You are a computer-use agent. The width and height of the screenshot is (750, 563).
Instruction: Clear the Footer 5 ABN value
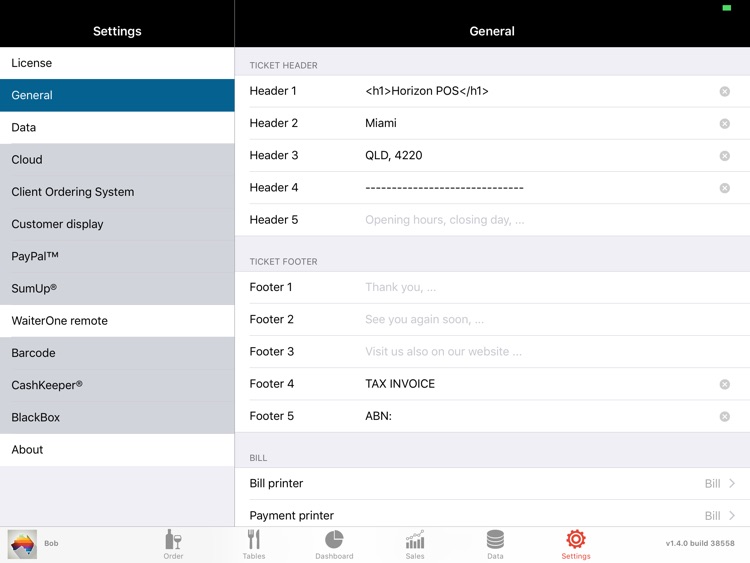pos(725,416)
